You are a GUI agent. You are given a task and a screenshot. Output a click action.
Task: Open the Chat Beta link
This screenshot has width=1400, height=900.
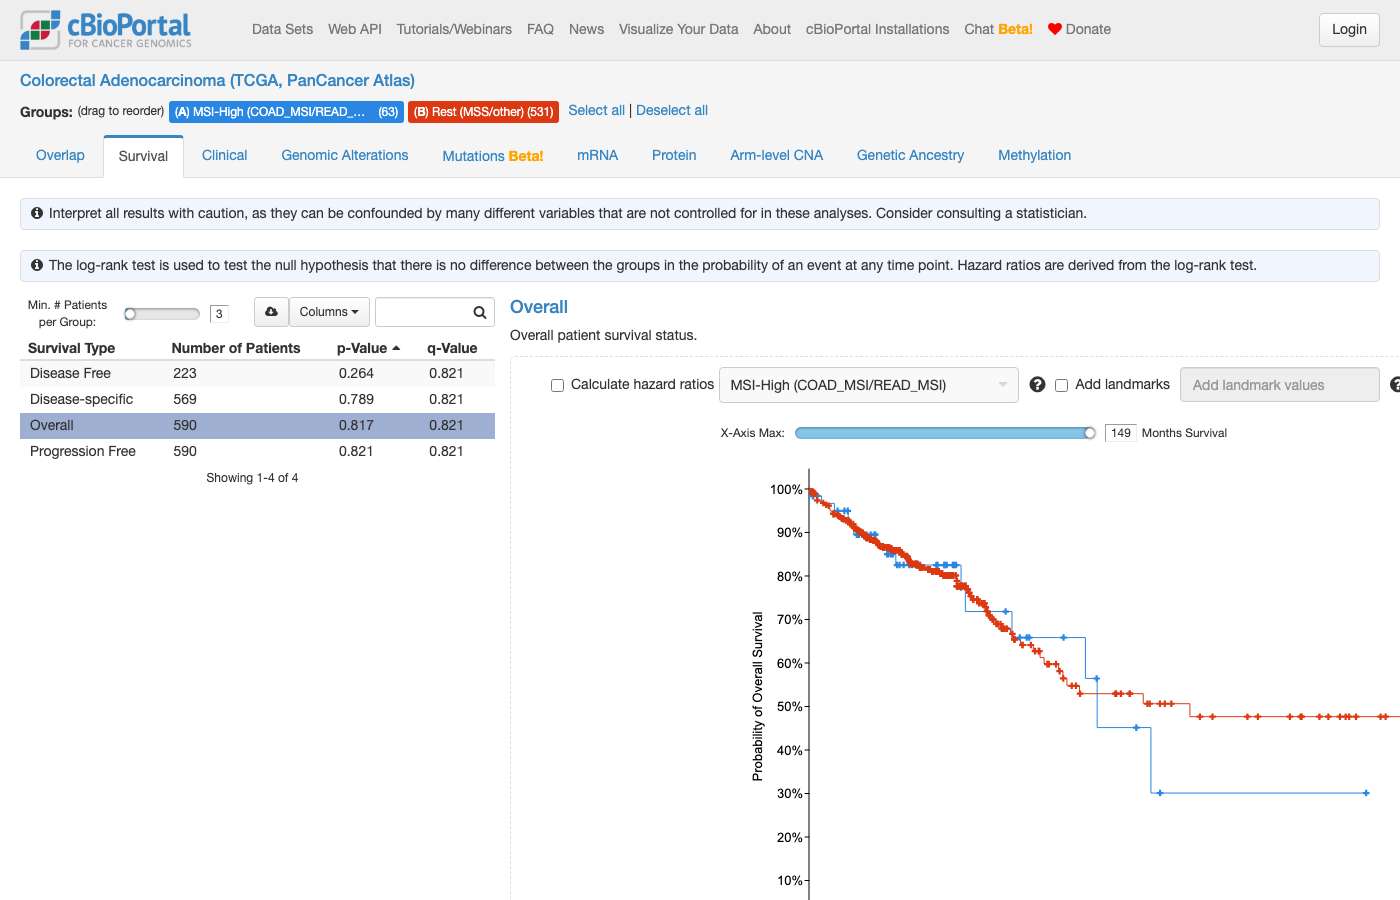(998, 29)
